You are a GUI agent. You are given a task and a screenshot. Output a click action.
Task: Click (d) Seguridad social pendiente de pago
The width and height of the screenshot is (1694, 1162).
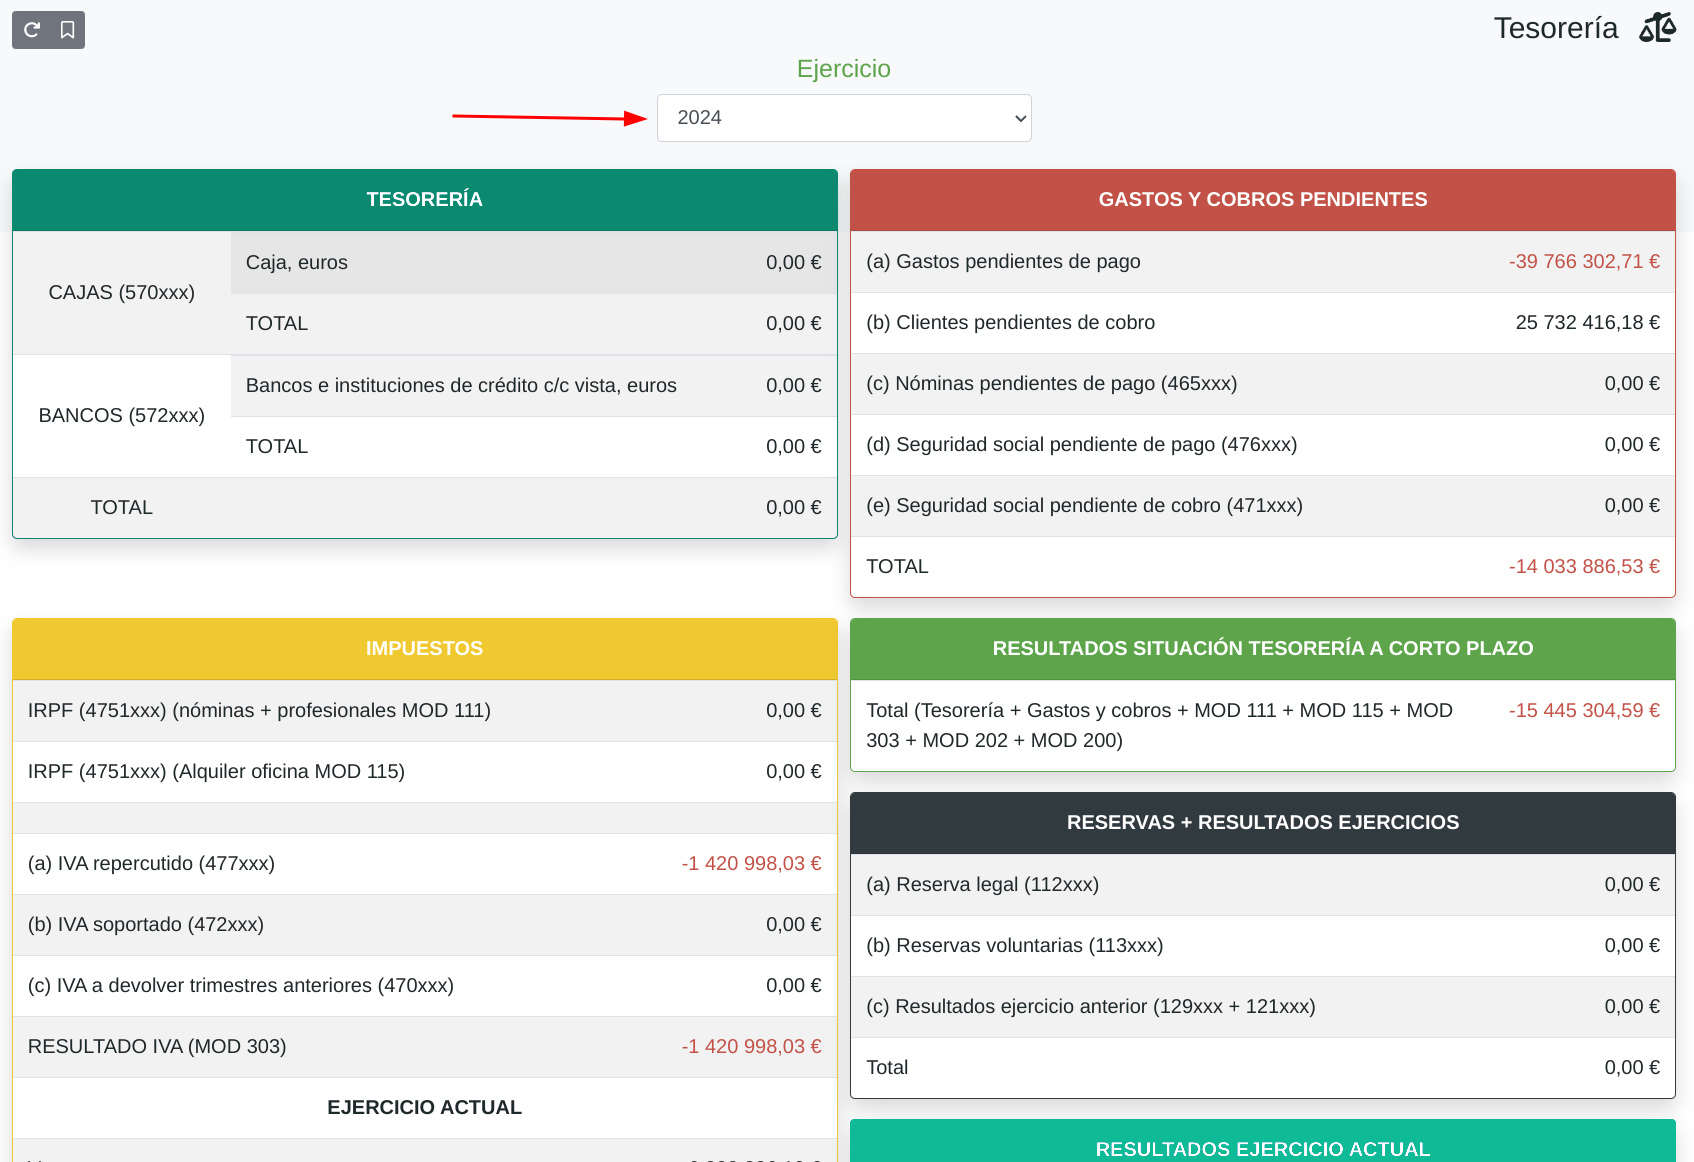coord(1081,445)
